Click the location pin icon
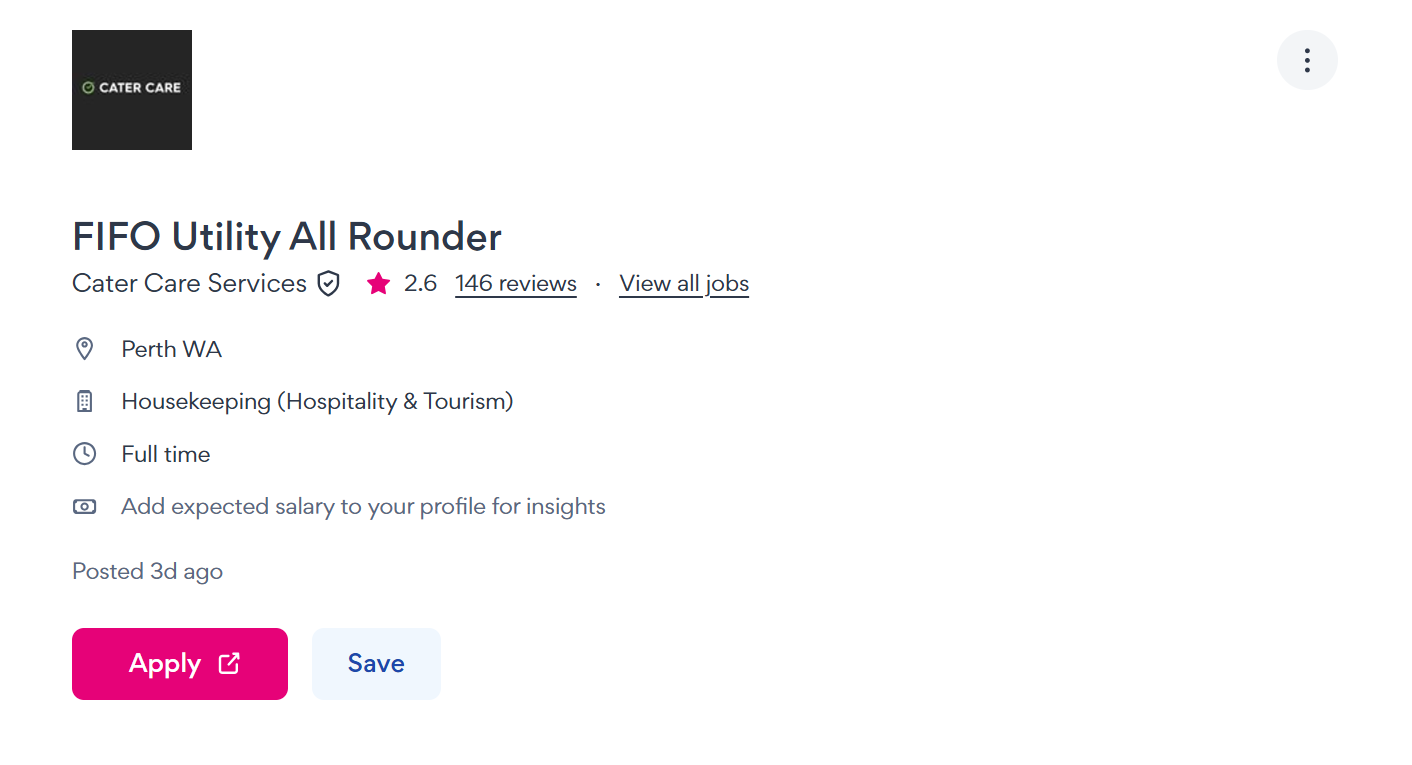1412x765 pixels. [85, 349]
